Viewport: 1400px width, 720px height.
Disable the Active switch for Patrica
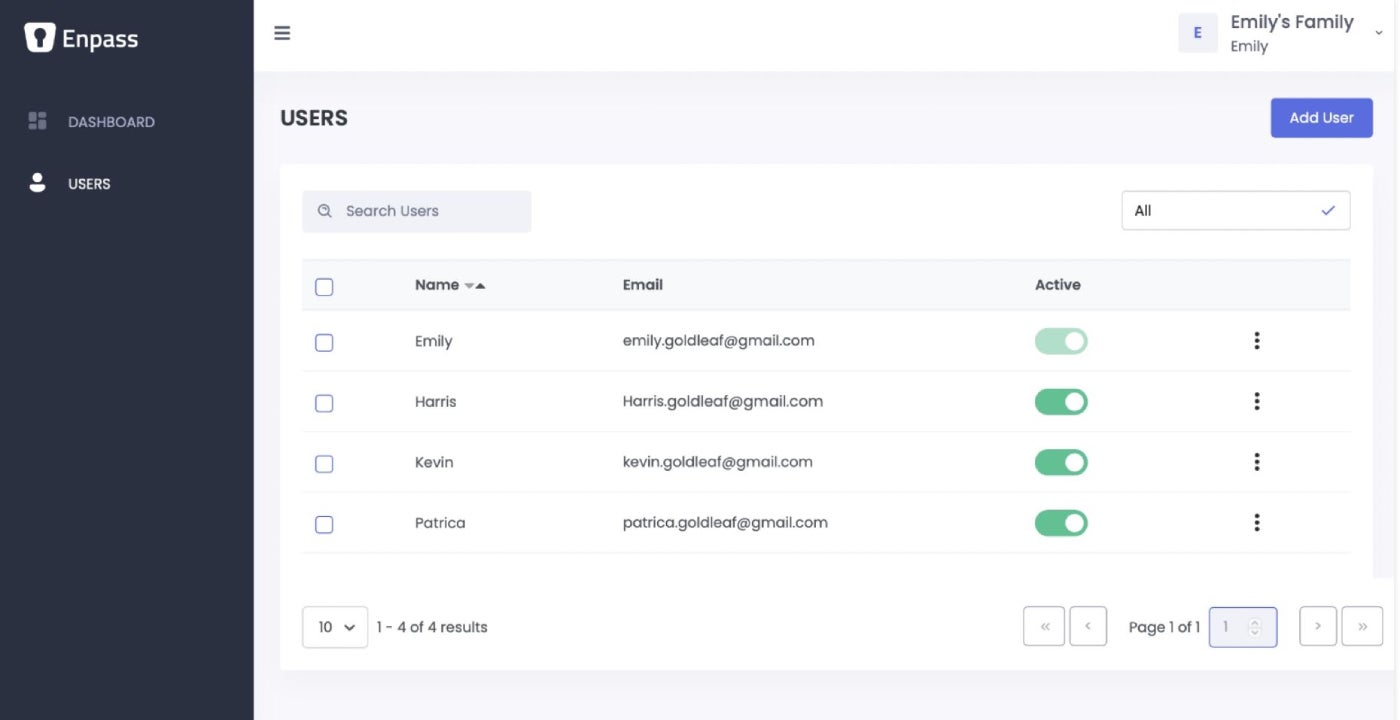[x=1061, y=523]
